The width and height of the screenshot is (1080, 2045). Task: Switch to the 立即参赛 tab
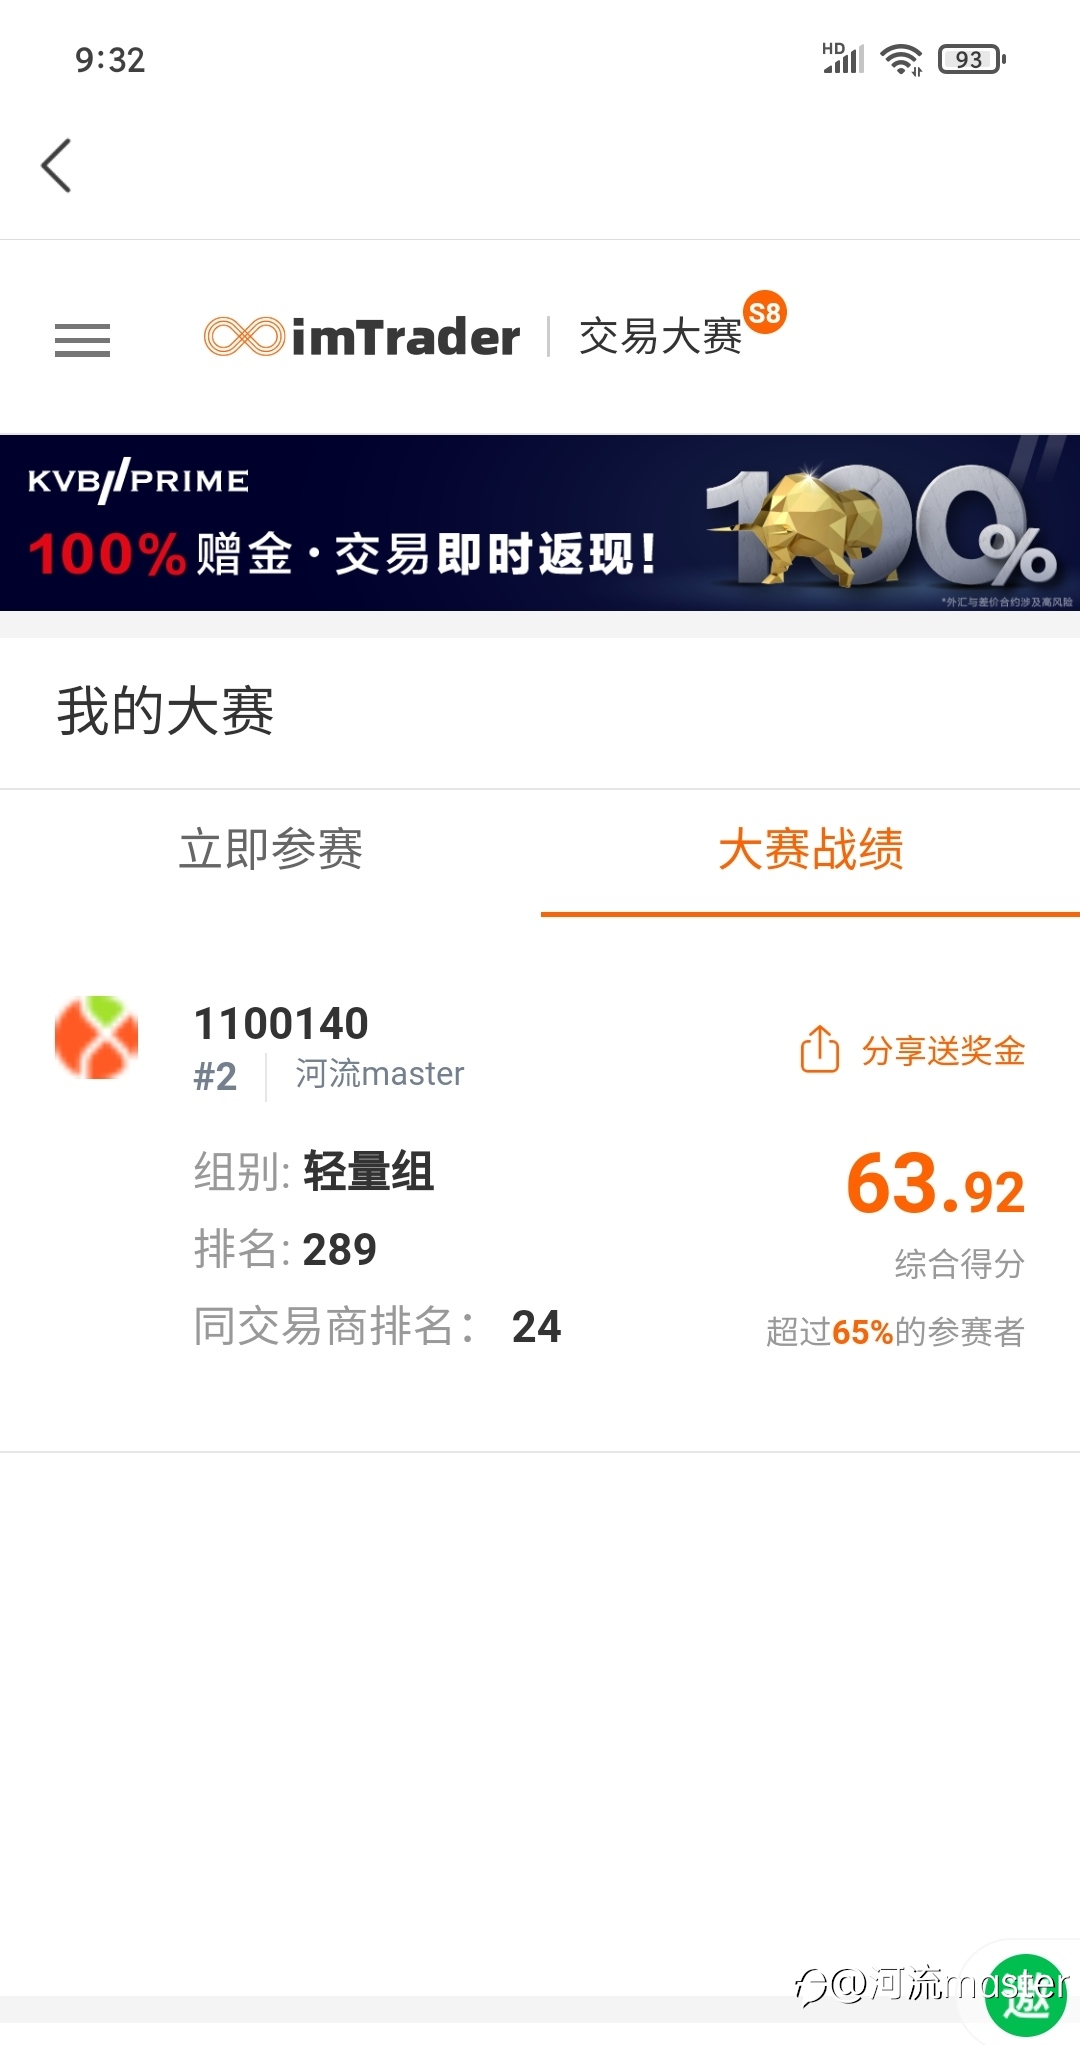(x=270, y=850)
